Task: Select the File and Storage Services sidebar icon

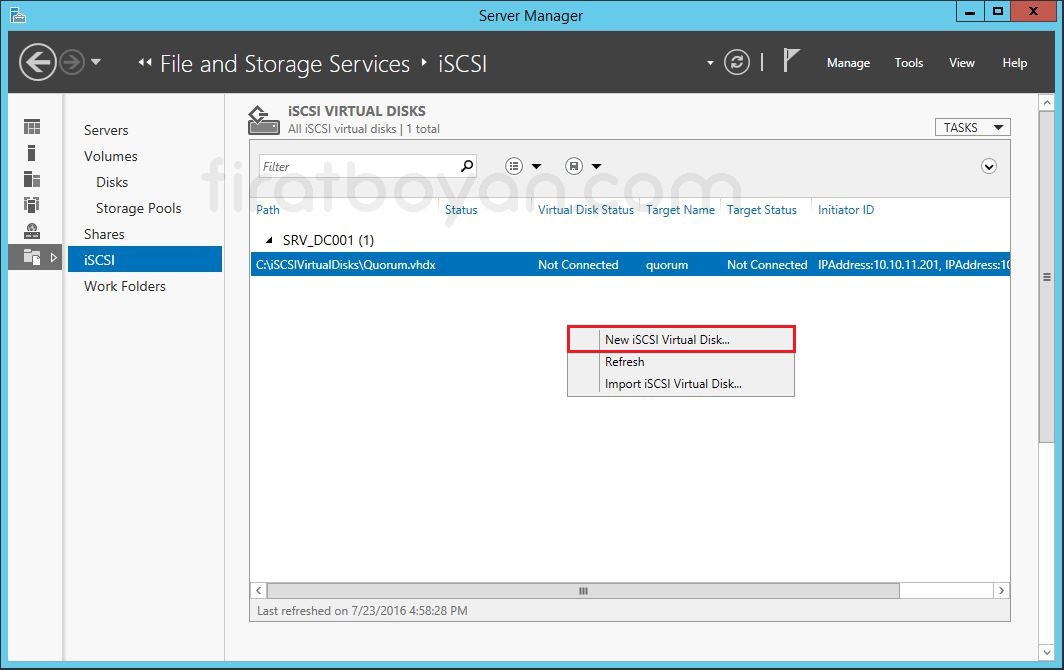Action: coord(32,257)
